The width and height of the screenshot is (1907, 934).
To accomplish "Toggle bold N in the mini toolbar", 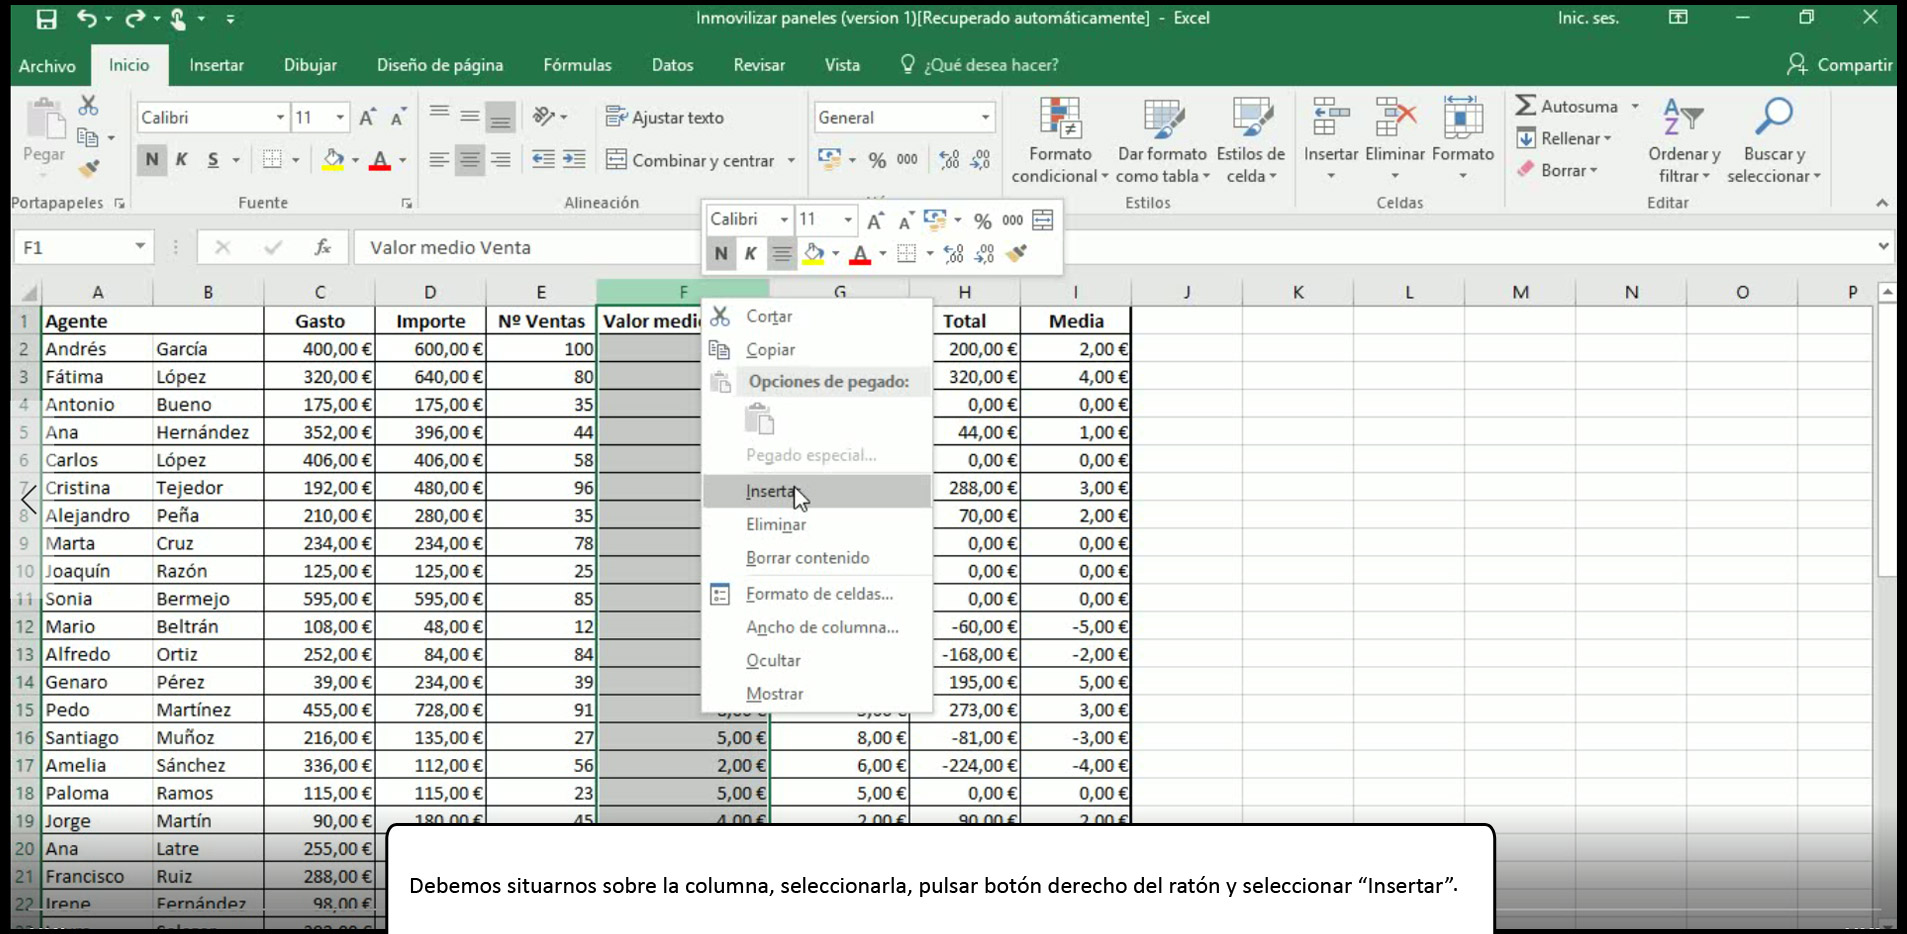I will (x=721, y=254).
